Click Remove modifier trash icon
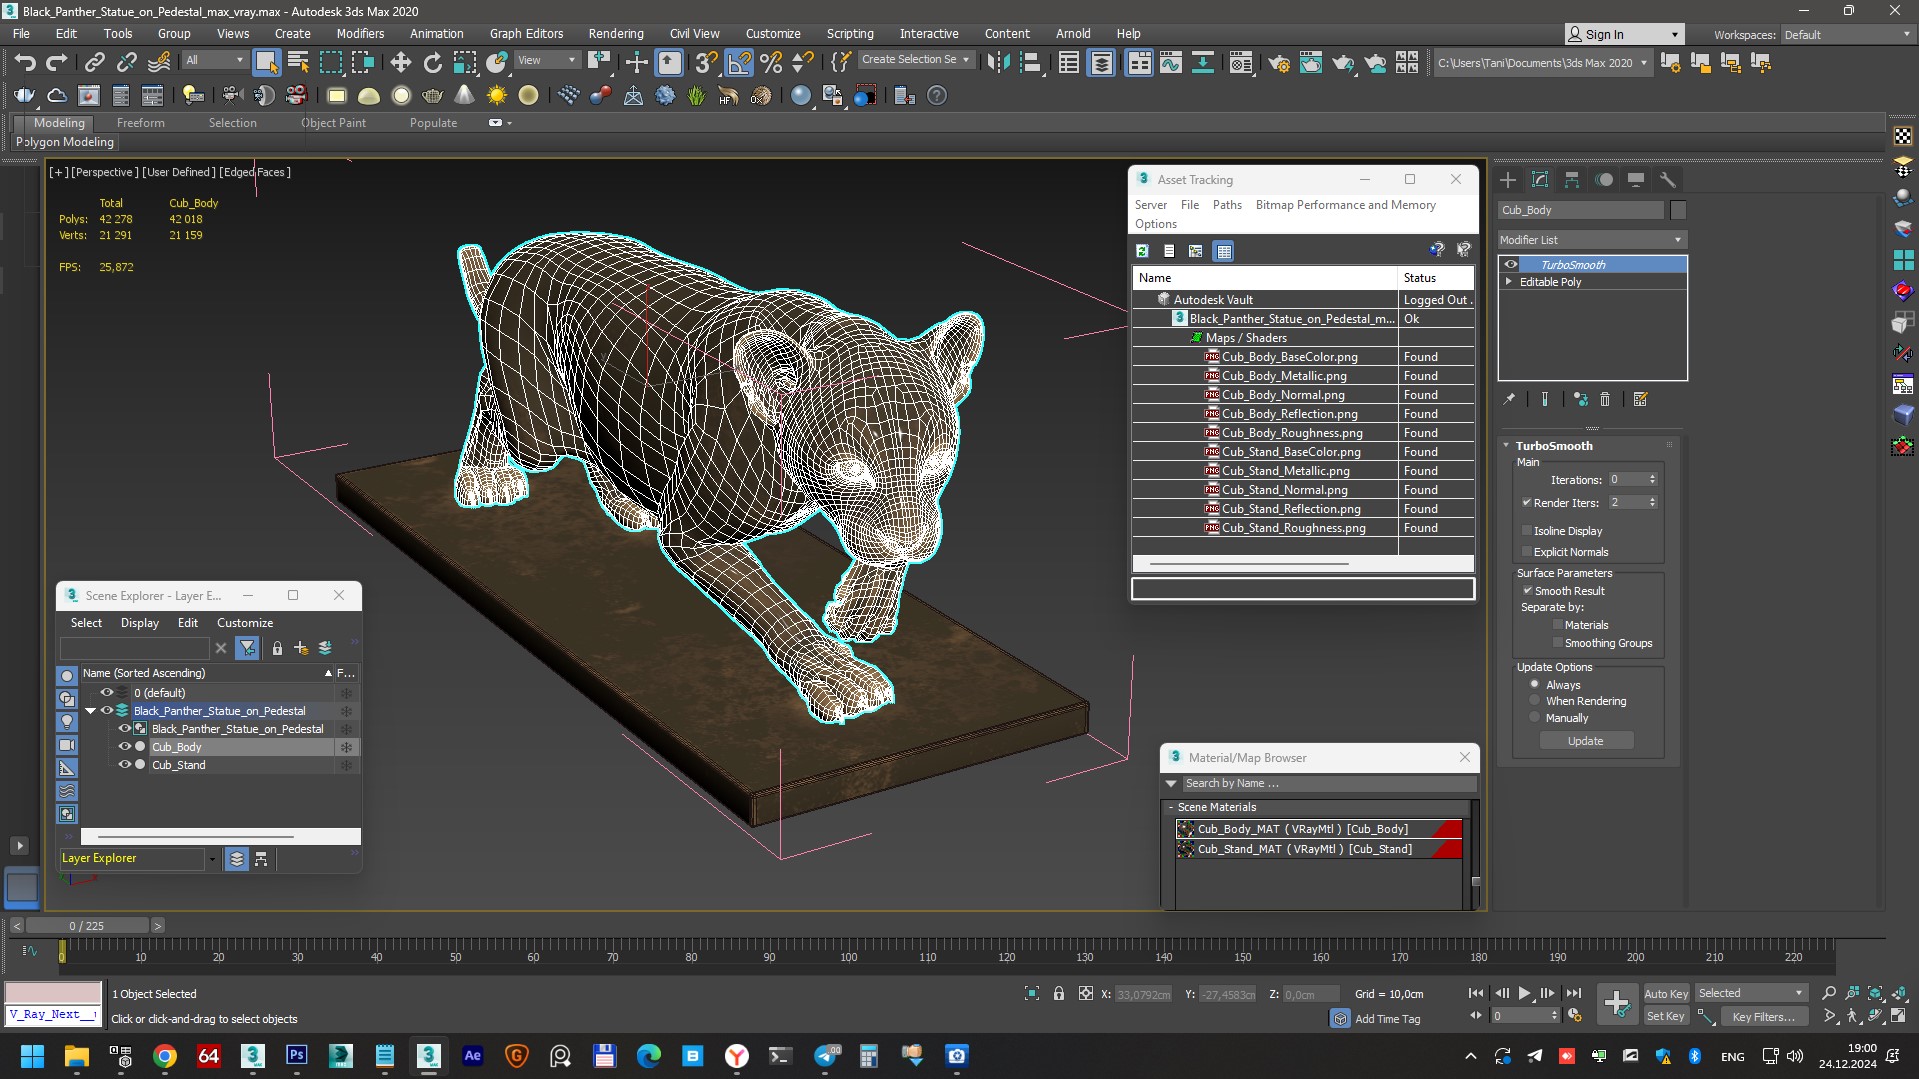The image size is (1919, 1079). (x=1605, y=399)
